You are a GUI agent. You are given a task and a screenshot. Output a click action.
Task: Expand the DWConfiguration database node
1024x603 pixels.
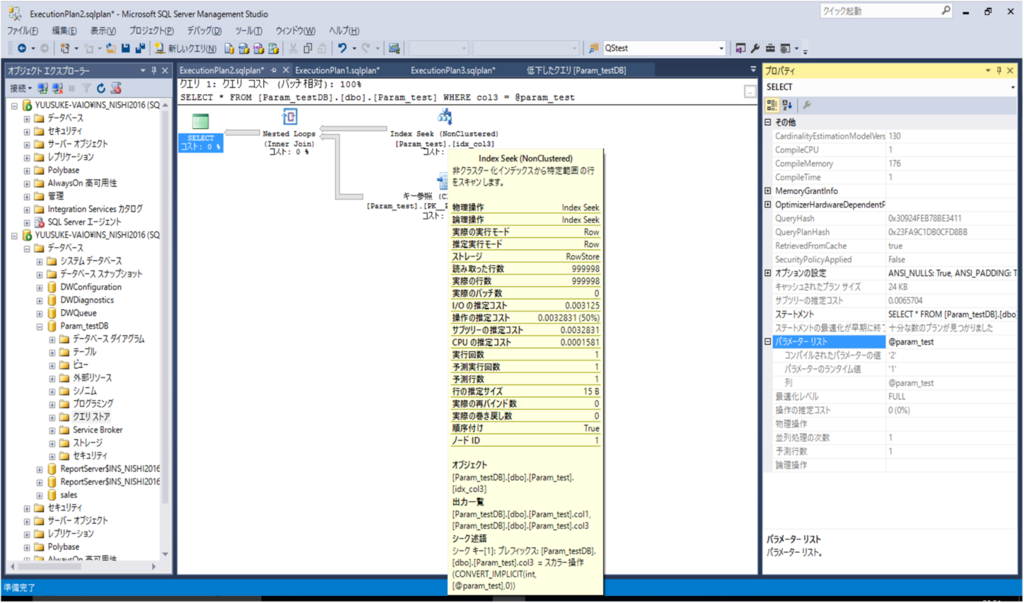[39, 287]
